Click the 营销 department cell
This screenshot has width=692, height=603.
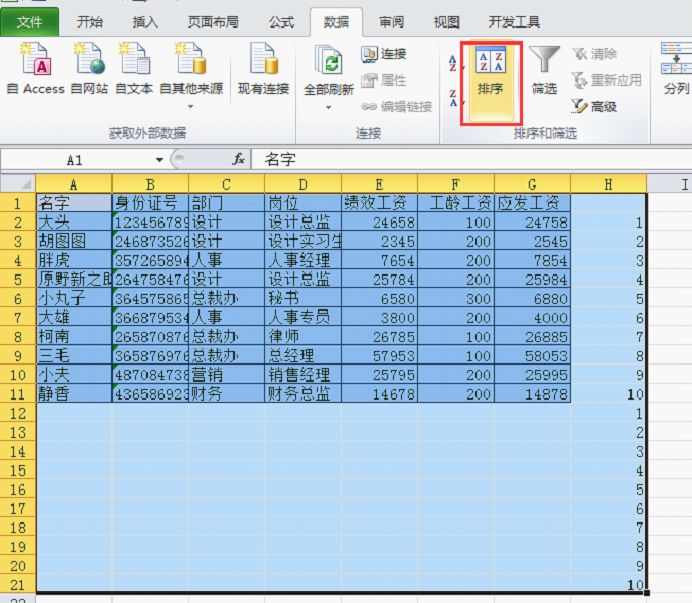point(226,375)
